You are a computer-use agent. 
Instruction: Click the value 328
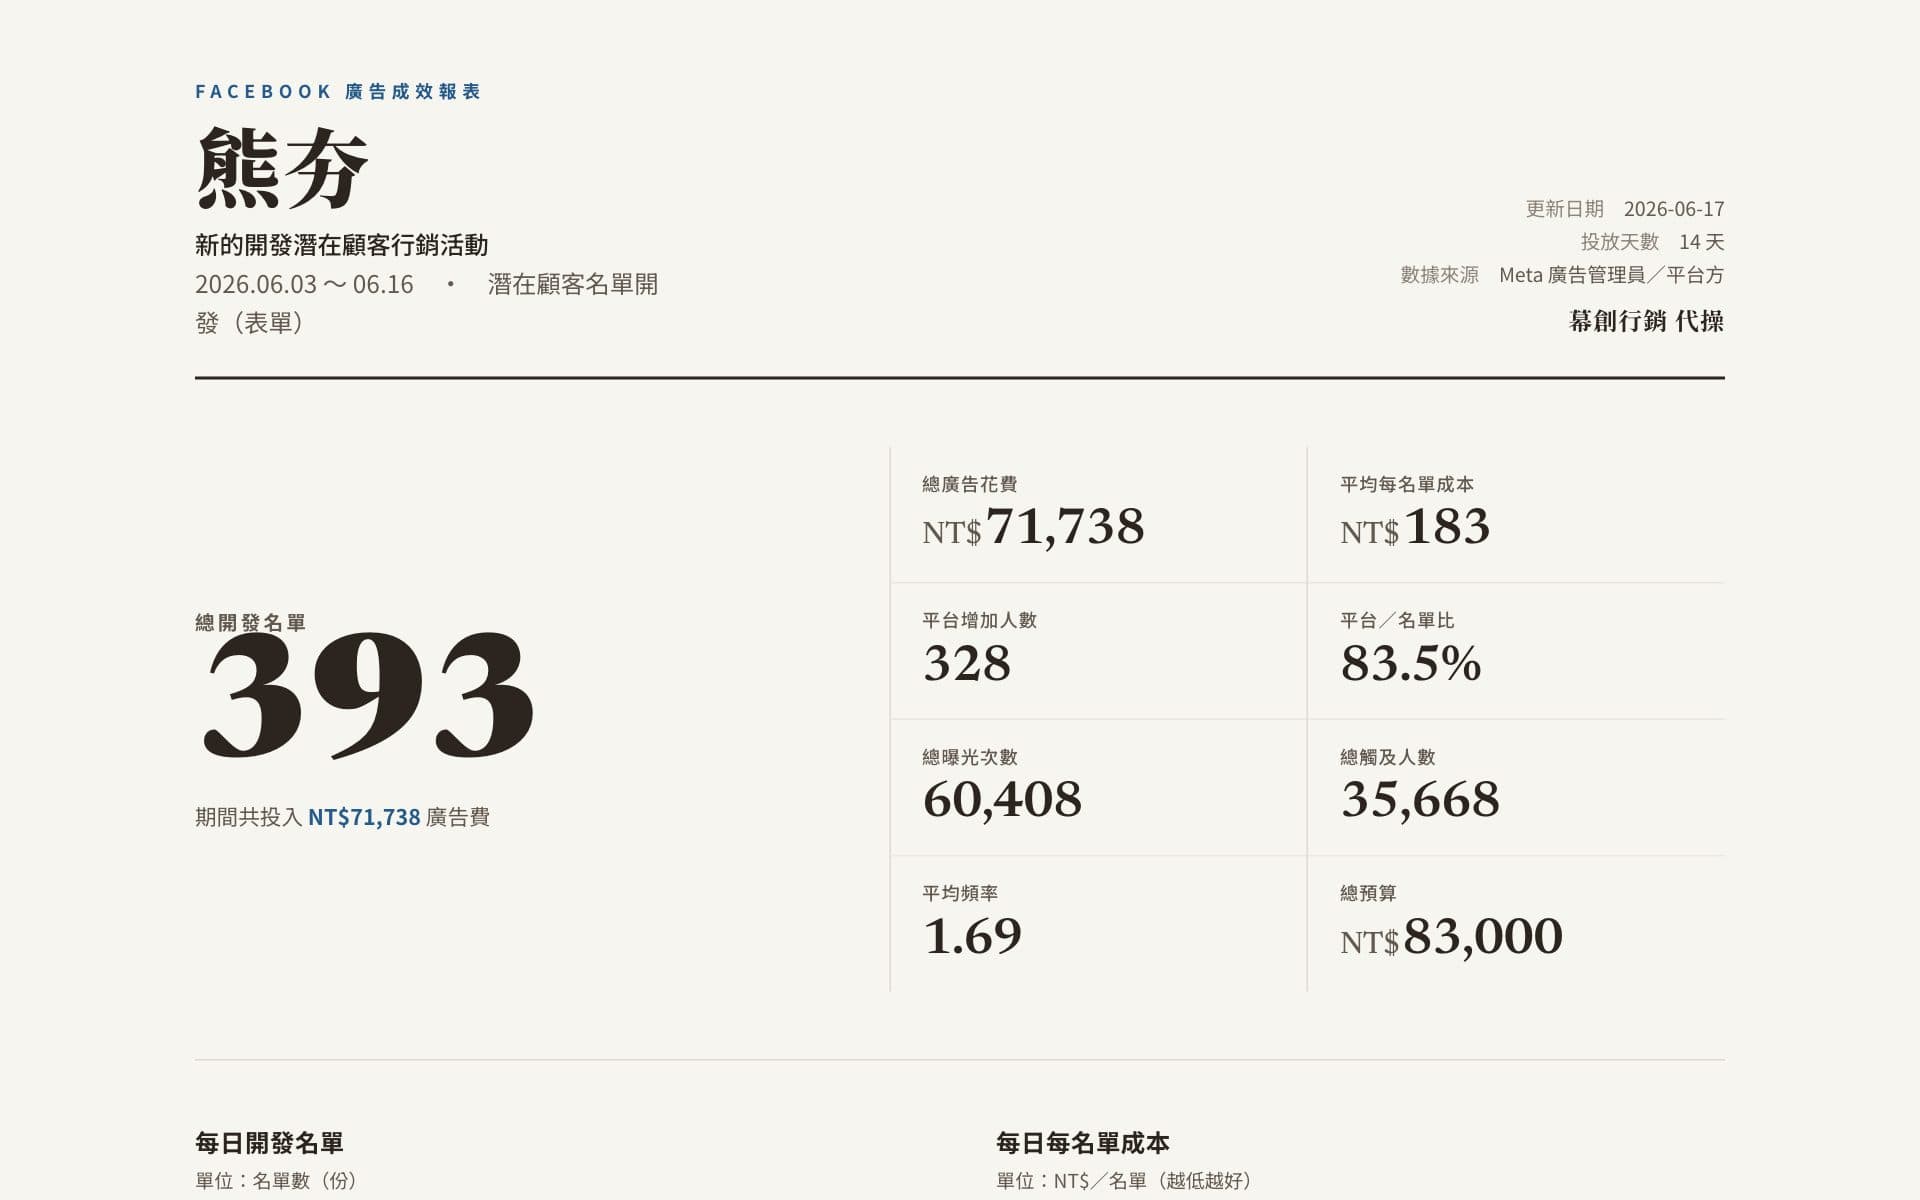pyautogui.click(x=967, y=663)
